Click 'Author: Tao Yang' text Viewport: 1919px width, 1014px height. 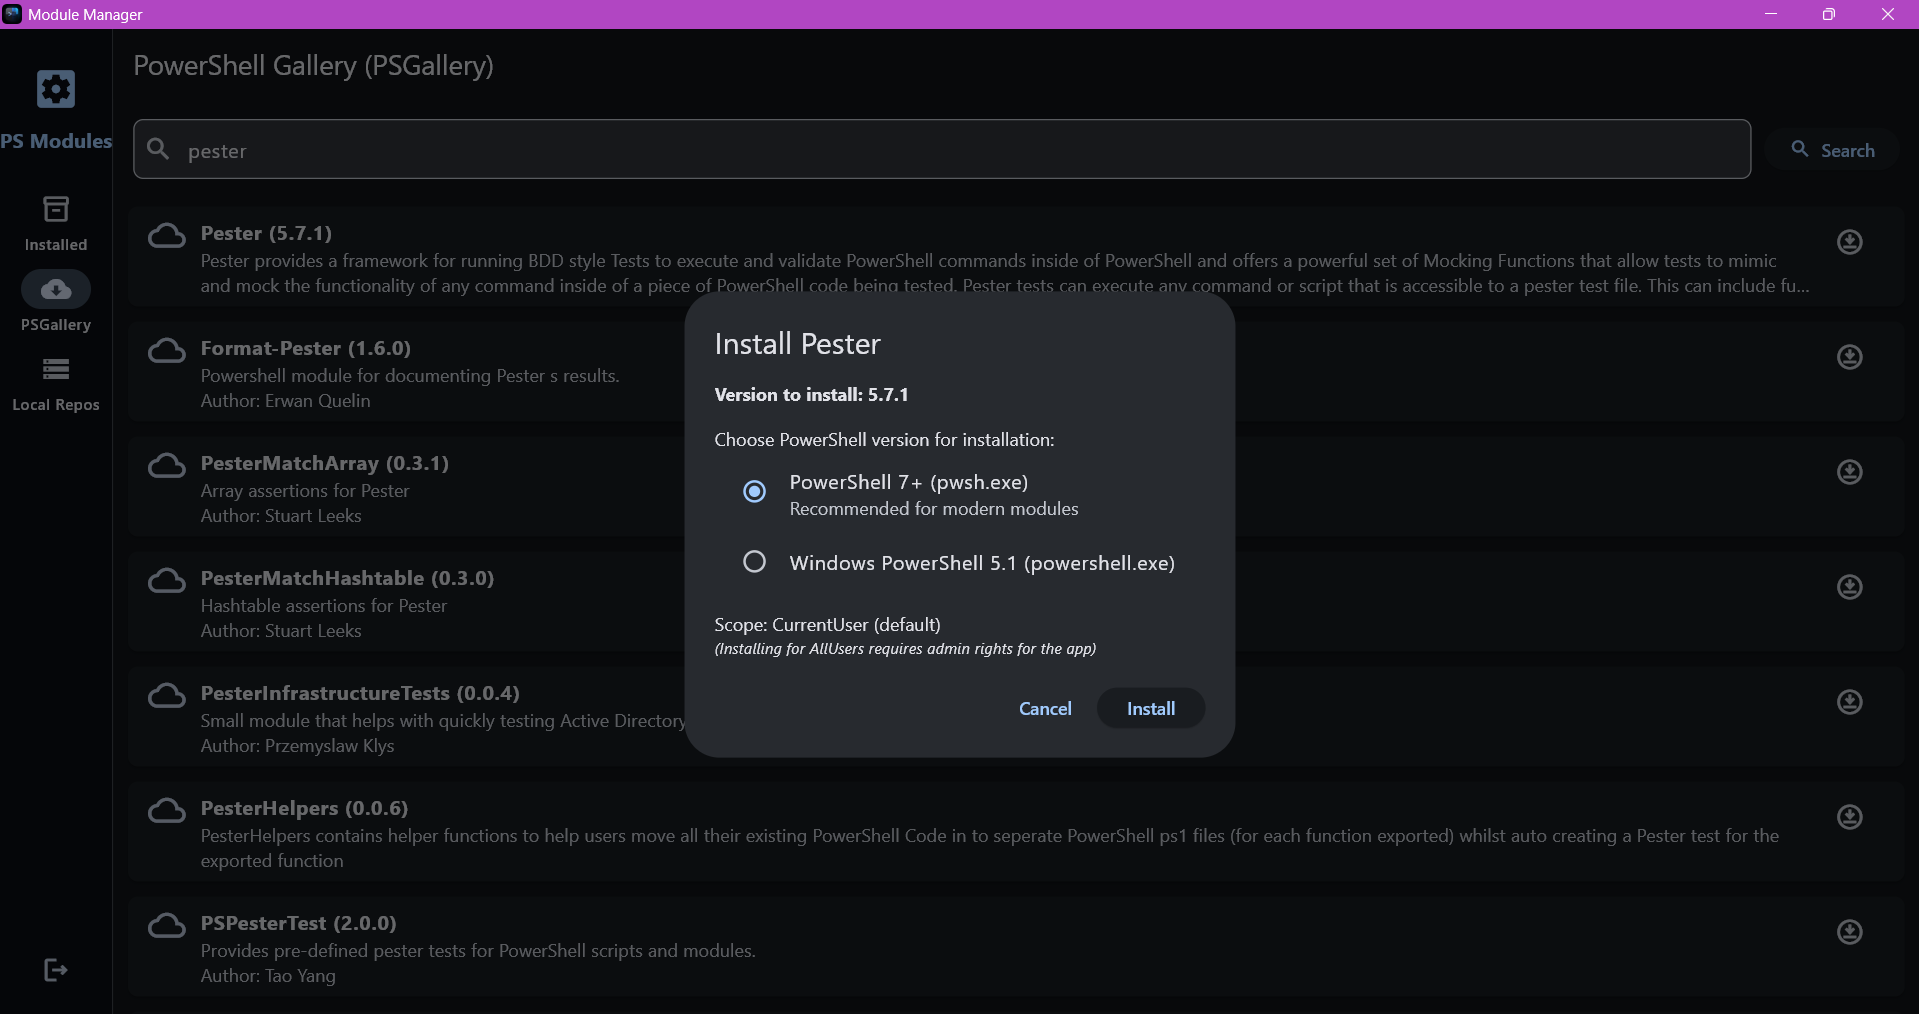(x=268, y=976)
